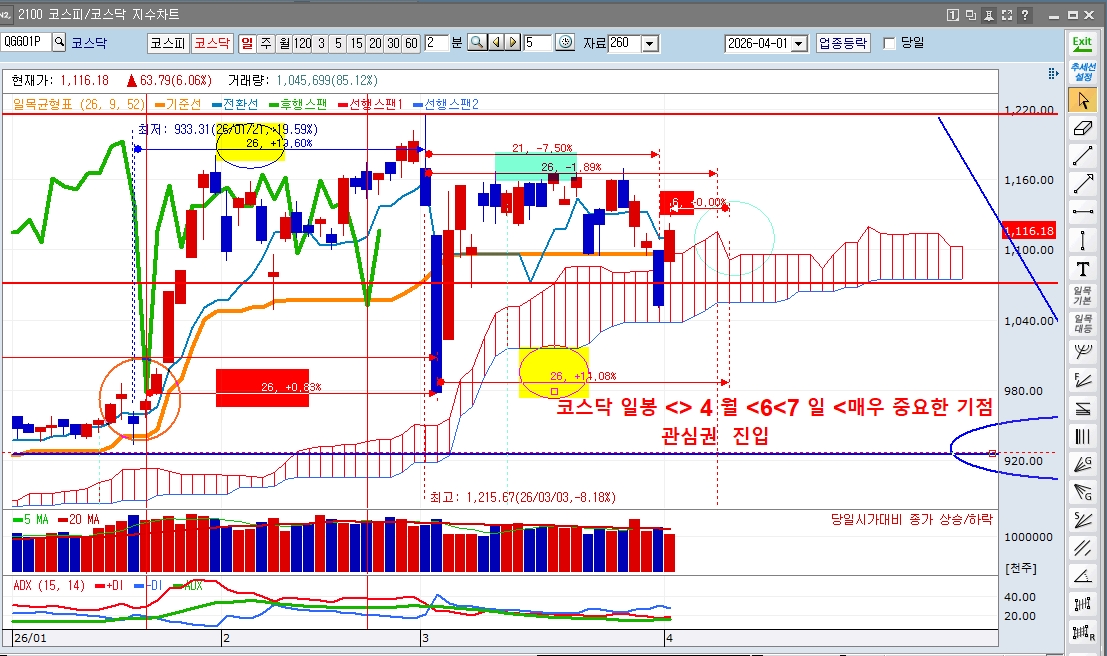Viewport: 1107px width, 656px height.
Task: Open Help via the ? title bar icon
Action: click(x=1026, y=14)
